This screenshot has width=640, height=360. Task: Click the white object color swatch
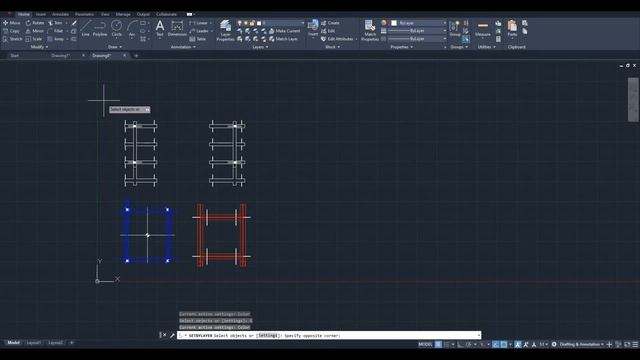coord(394,23)
